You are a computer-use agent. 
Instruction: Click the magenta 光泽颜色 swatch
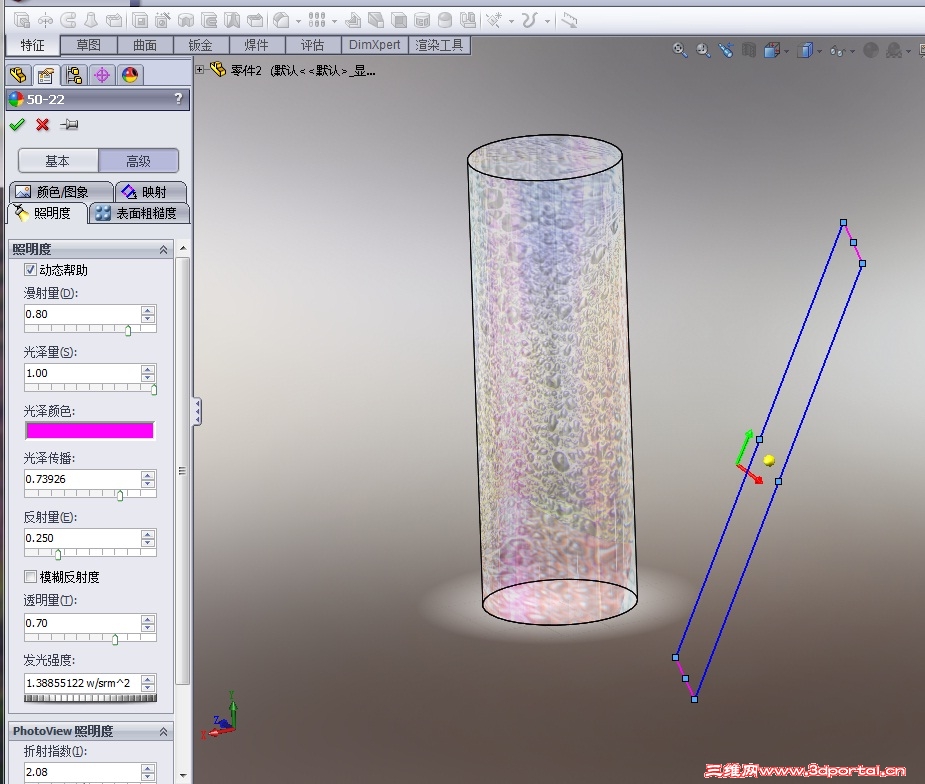pos(90,431)
